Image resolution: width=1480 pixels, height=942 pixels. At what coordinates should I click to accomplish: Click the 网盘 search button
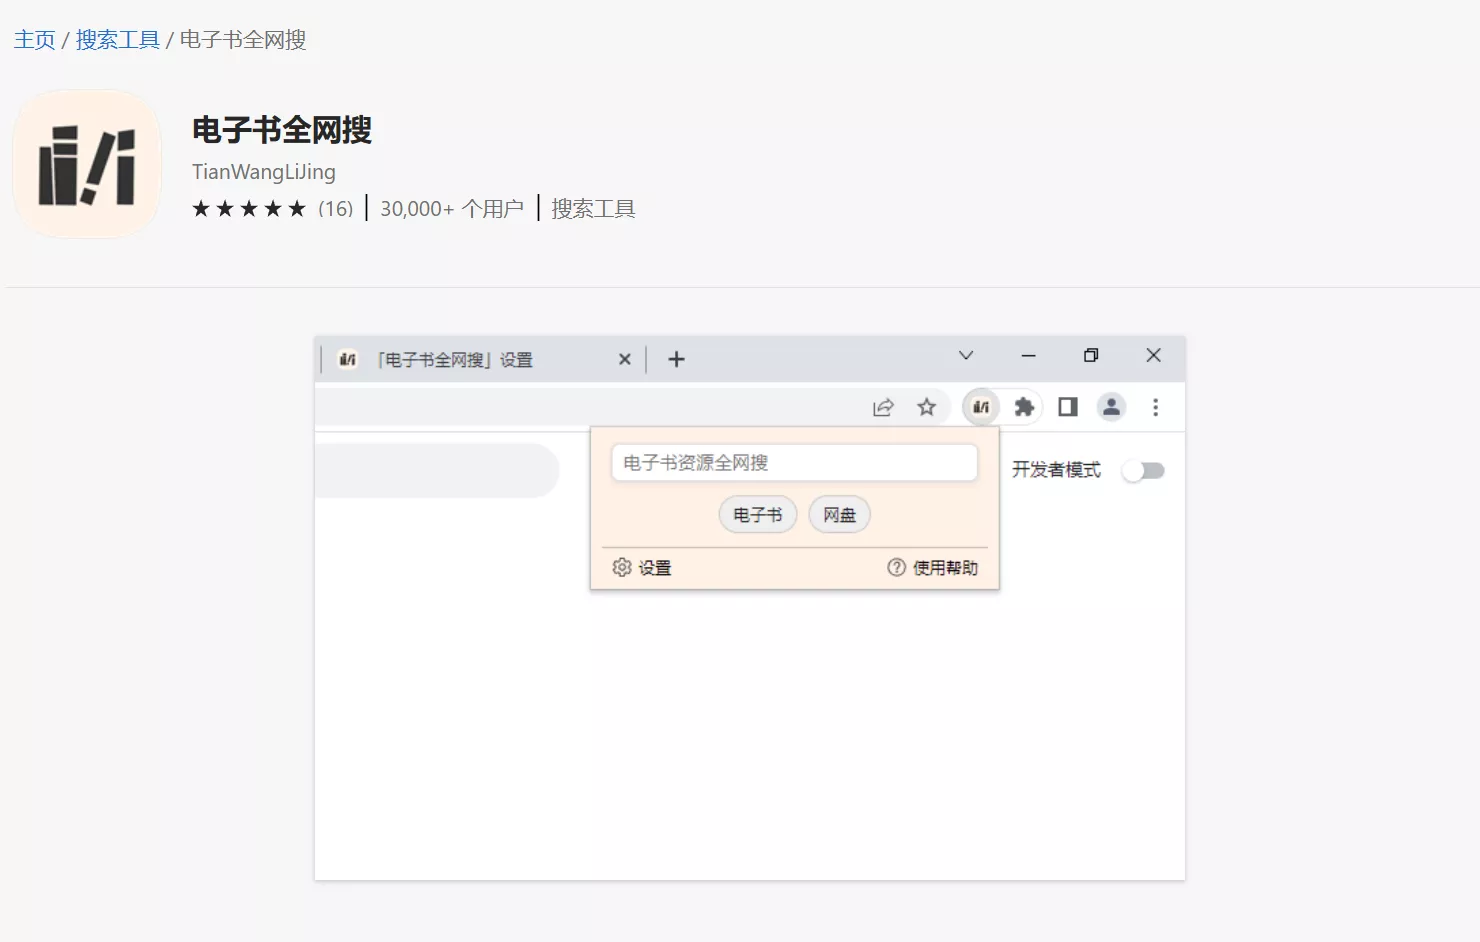839,515
